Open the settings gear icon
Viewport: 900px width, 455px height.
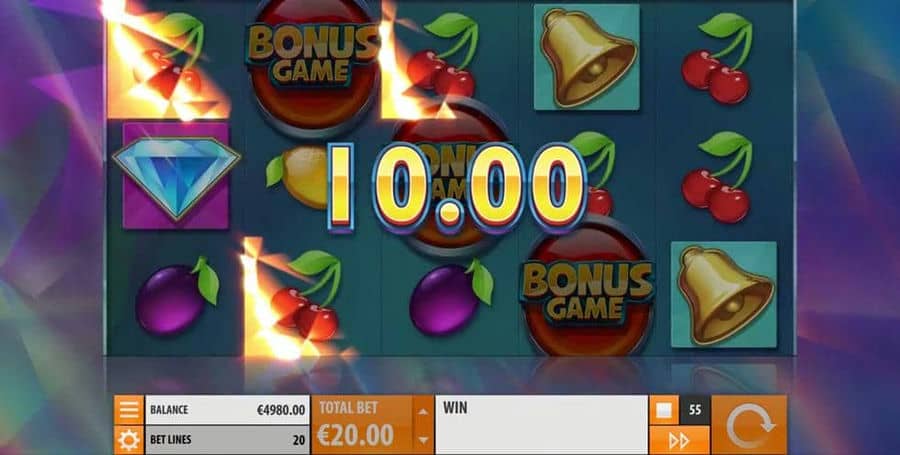click(129, 440)
